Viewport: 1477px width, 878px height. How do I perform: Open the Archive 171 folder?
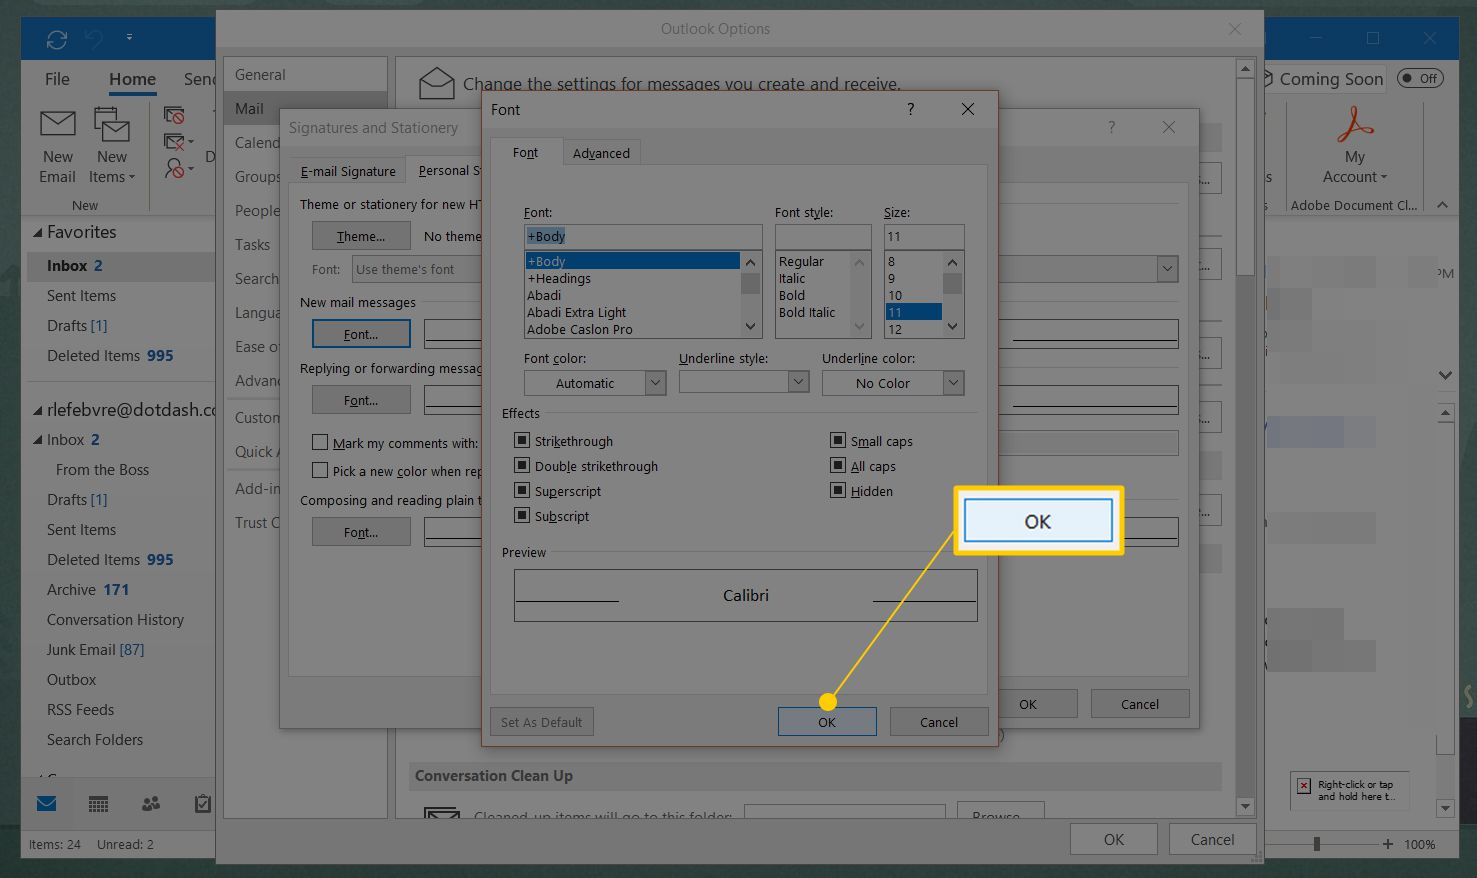(x=88, y=590)
